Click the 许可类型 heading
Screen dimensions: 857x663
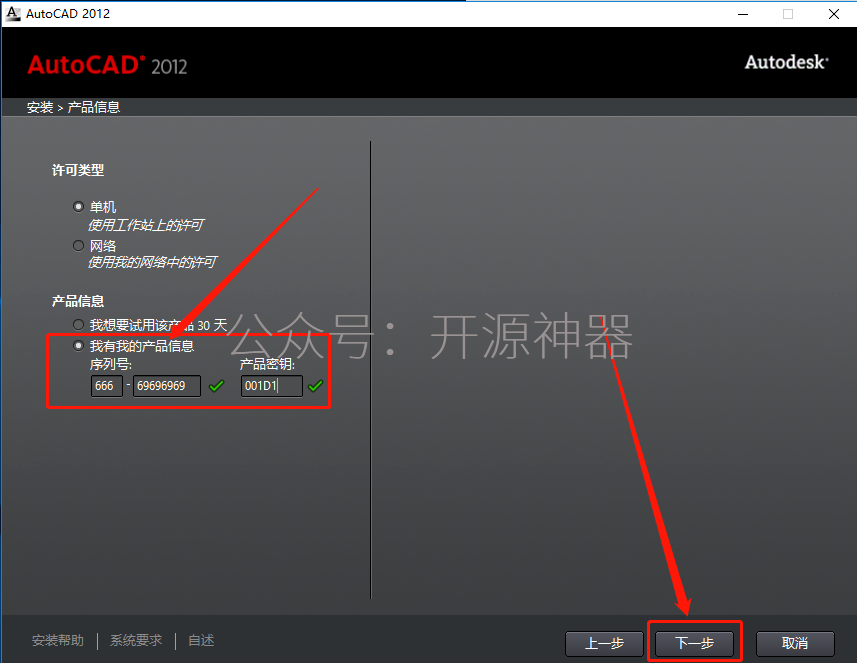tap(78, 170)
